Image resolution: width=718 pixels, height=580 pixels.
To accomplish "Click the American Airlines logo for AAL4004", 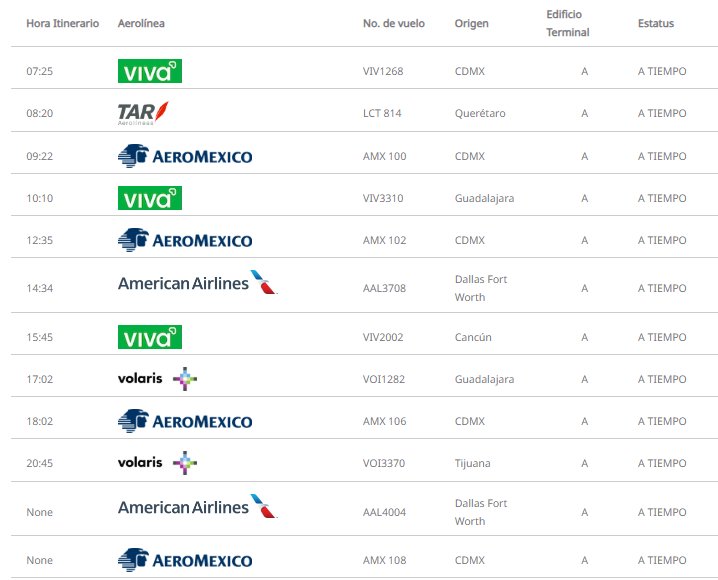I will pos(197,507).
